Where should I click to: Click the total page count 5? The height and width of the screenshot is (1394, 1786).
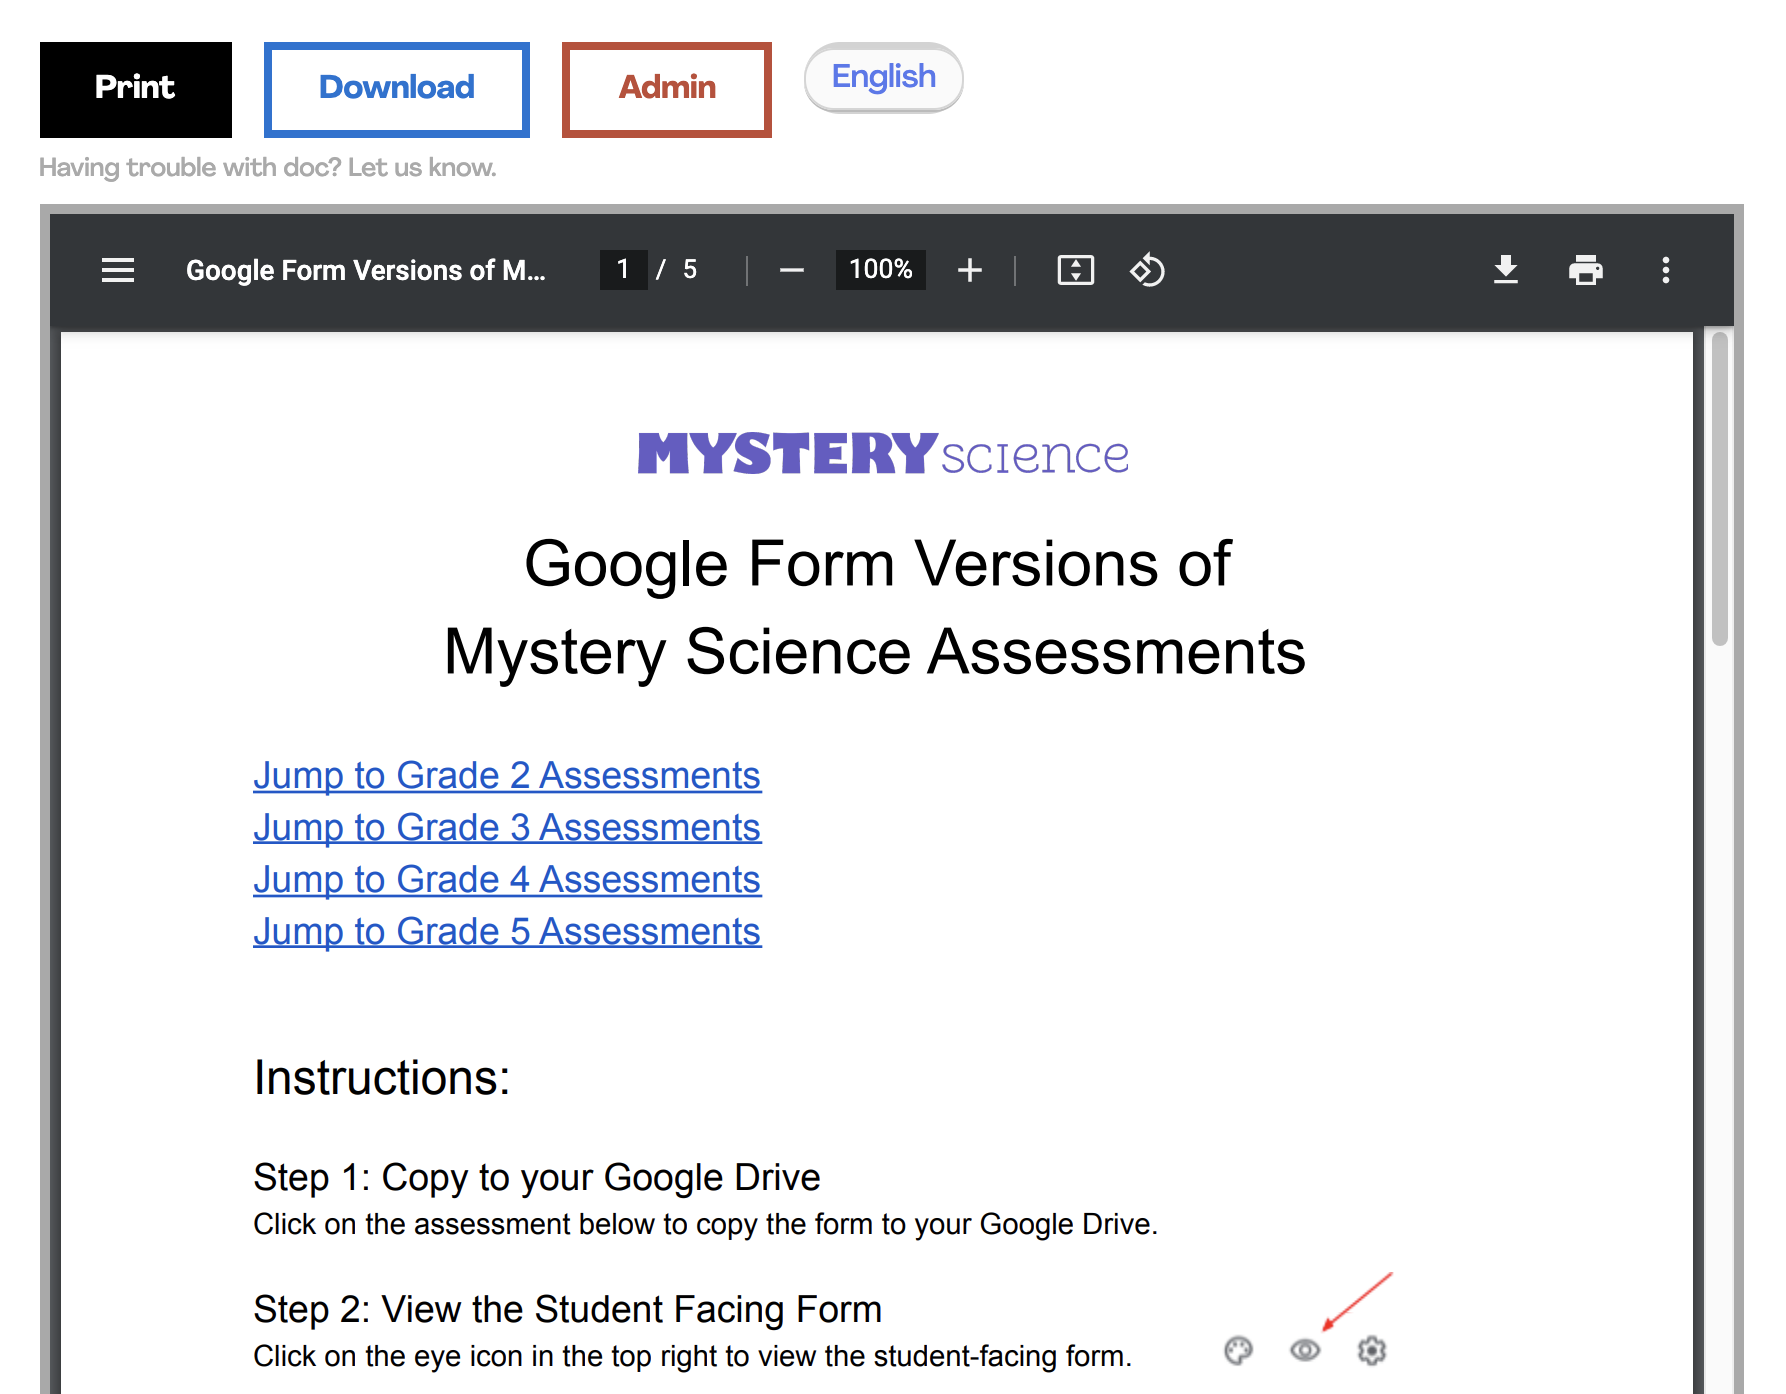pos(690,270)
